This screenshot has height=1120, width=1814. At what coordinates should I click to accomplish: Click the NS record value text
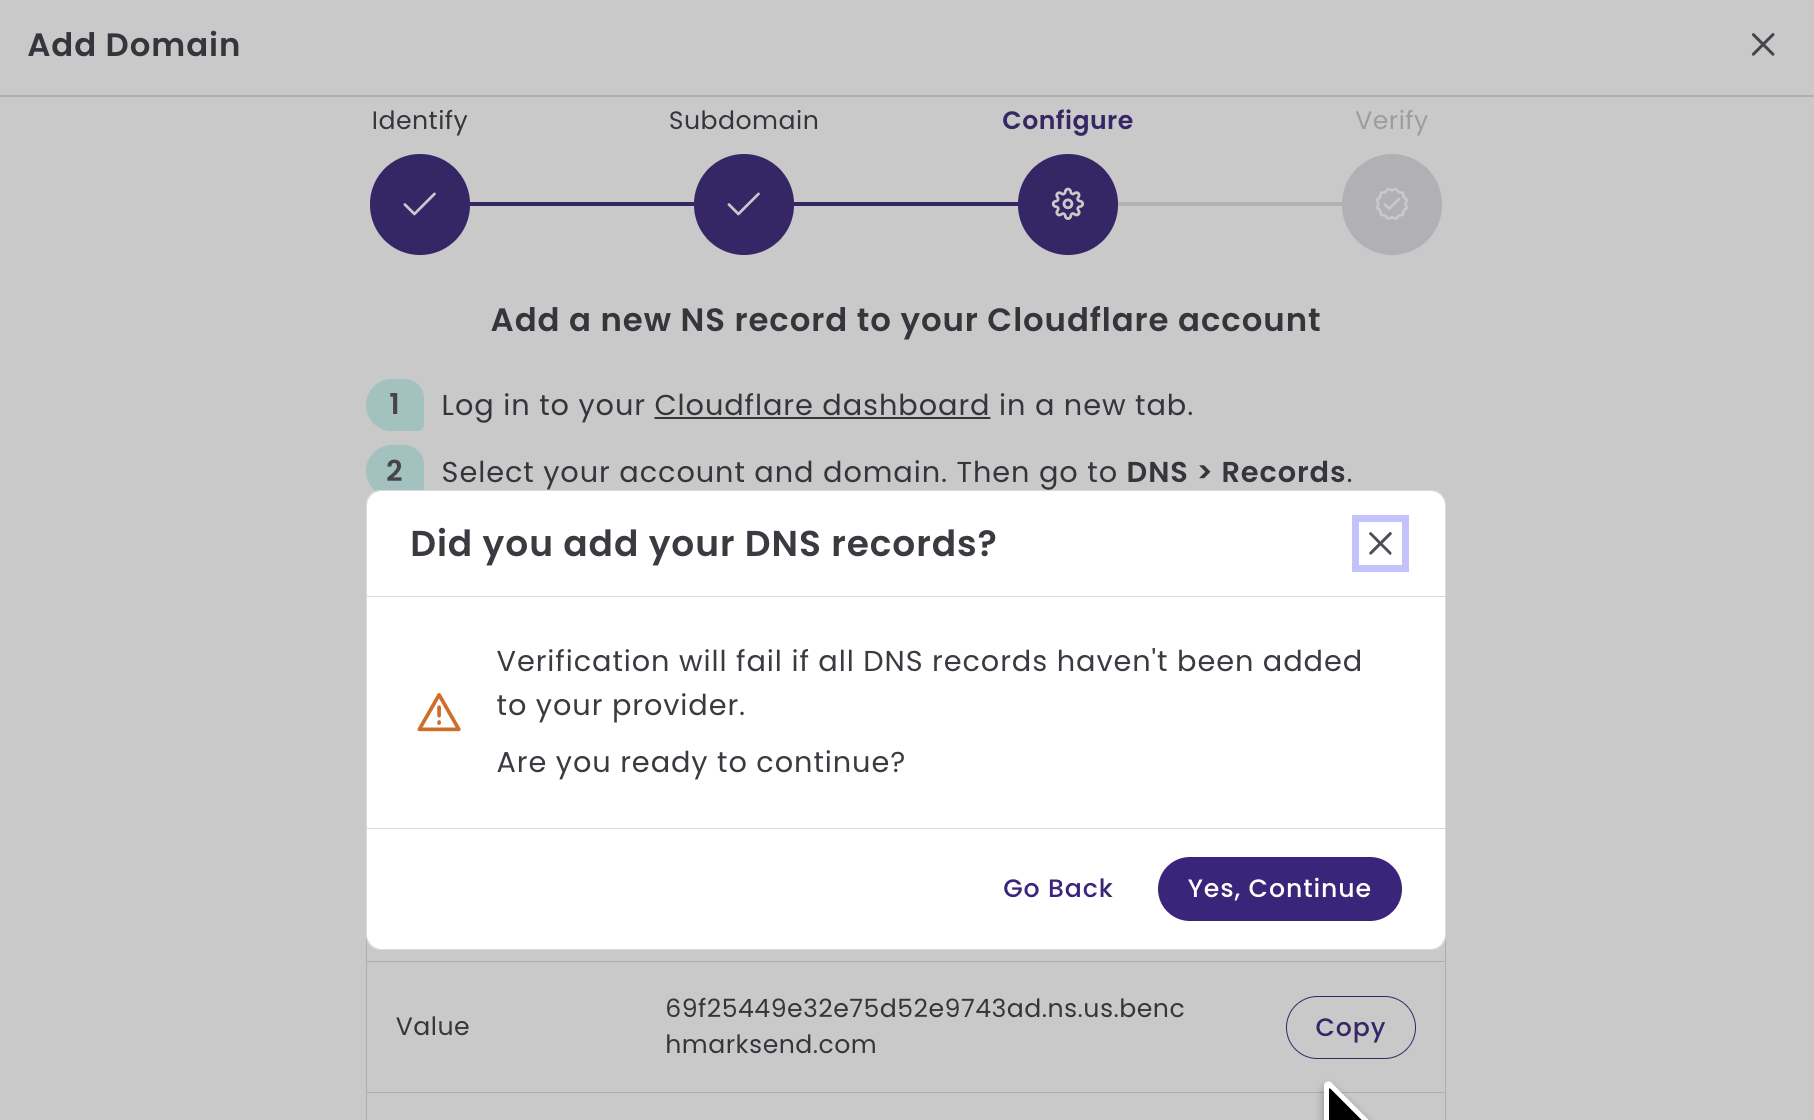tap(925, 1026)
